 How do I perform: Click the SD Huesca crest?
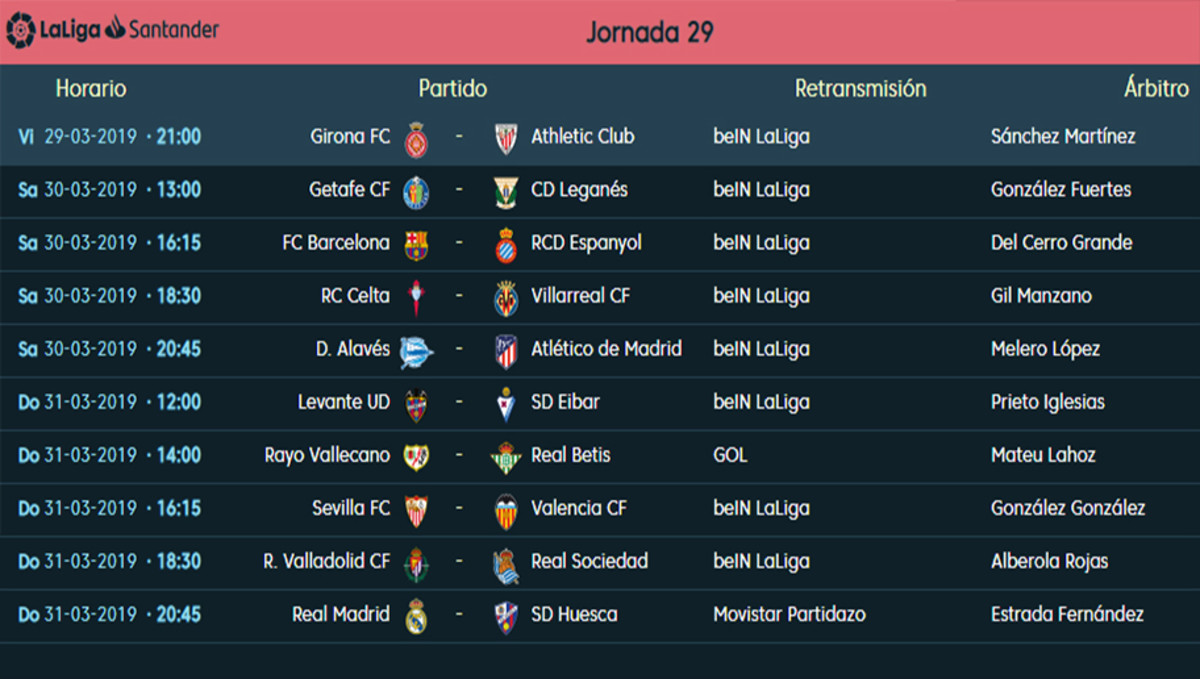click(507, 616)
